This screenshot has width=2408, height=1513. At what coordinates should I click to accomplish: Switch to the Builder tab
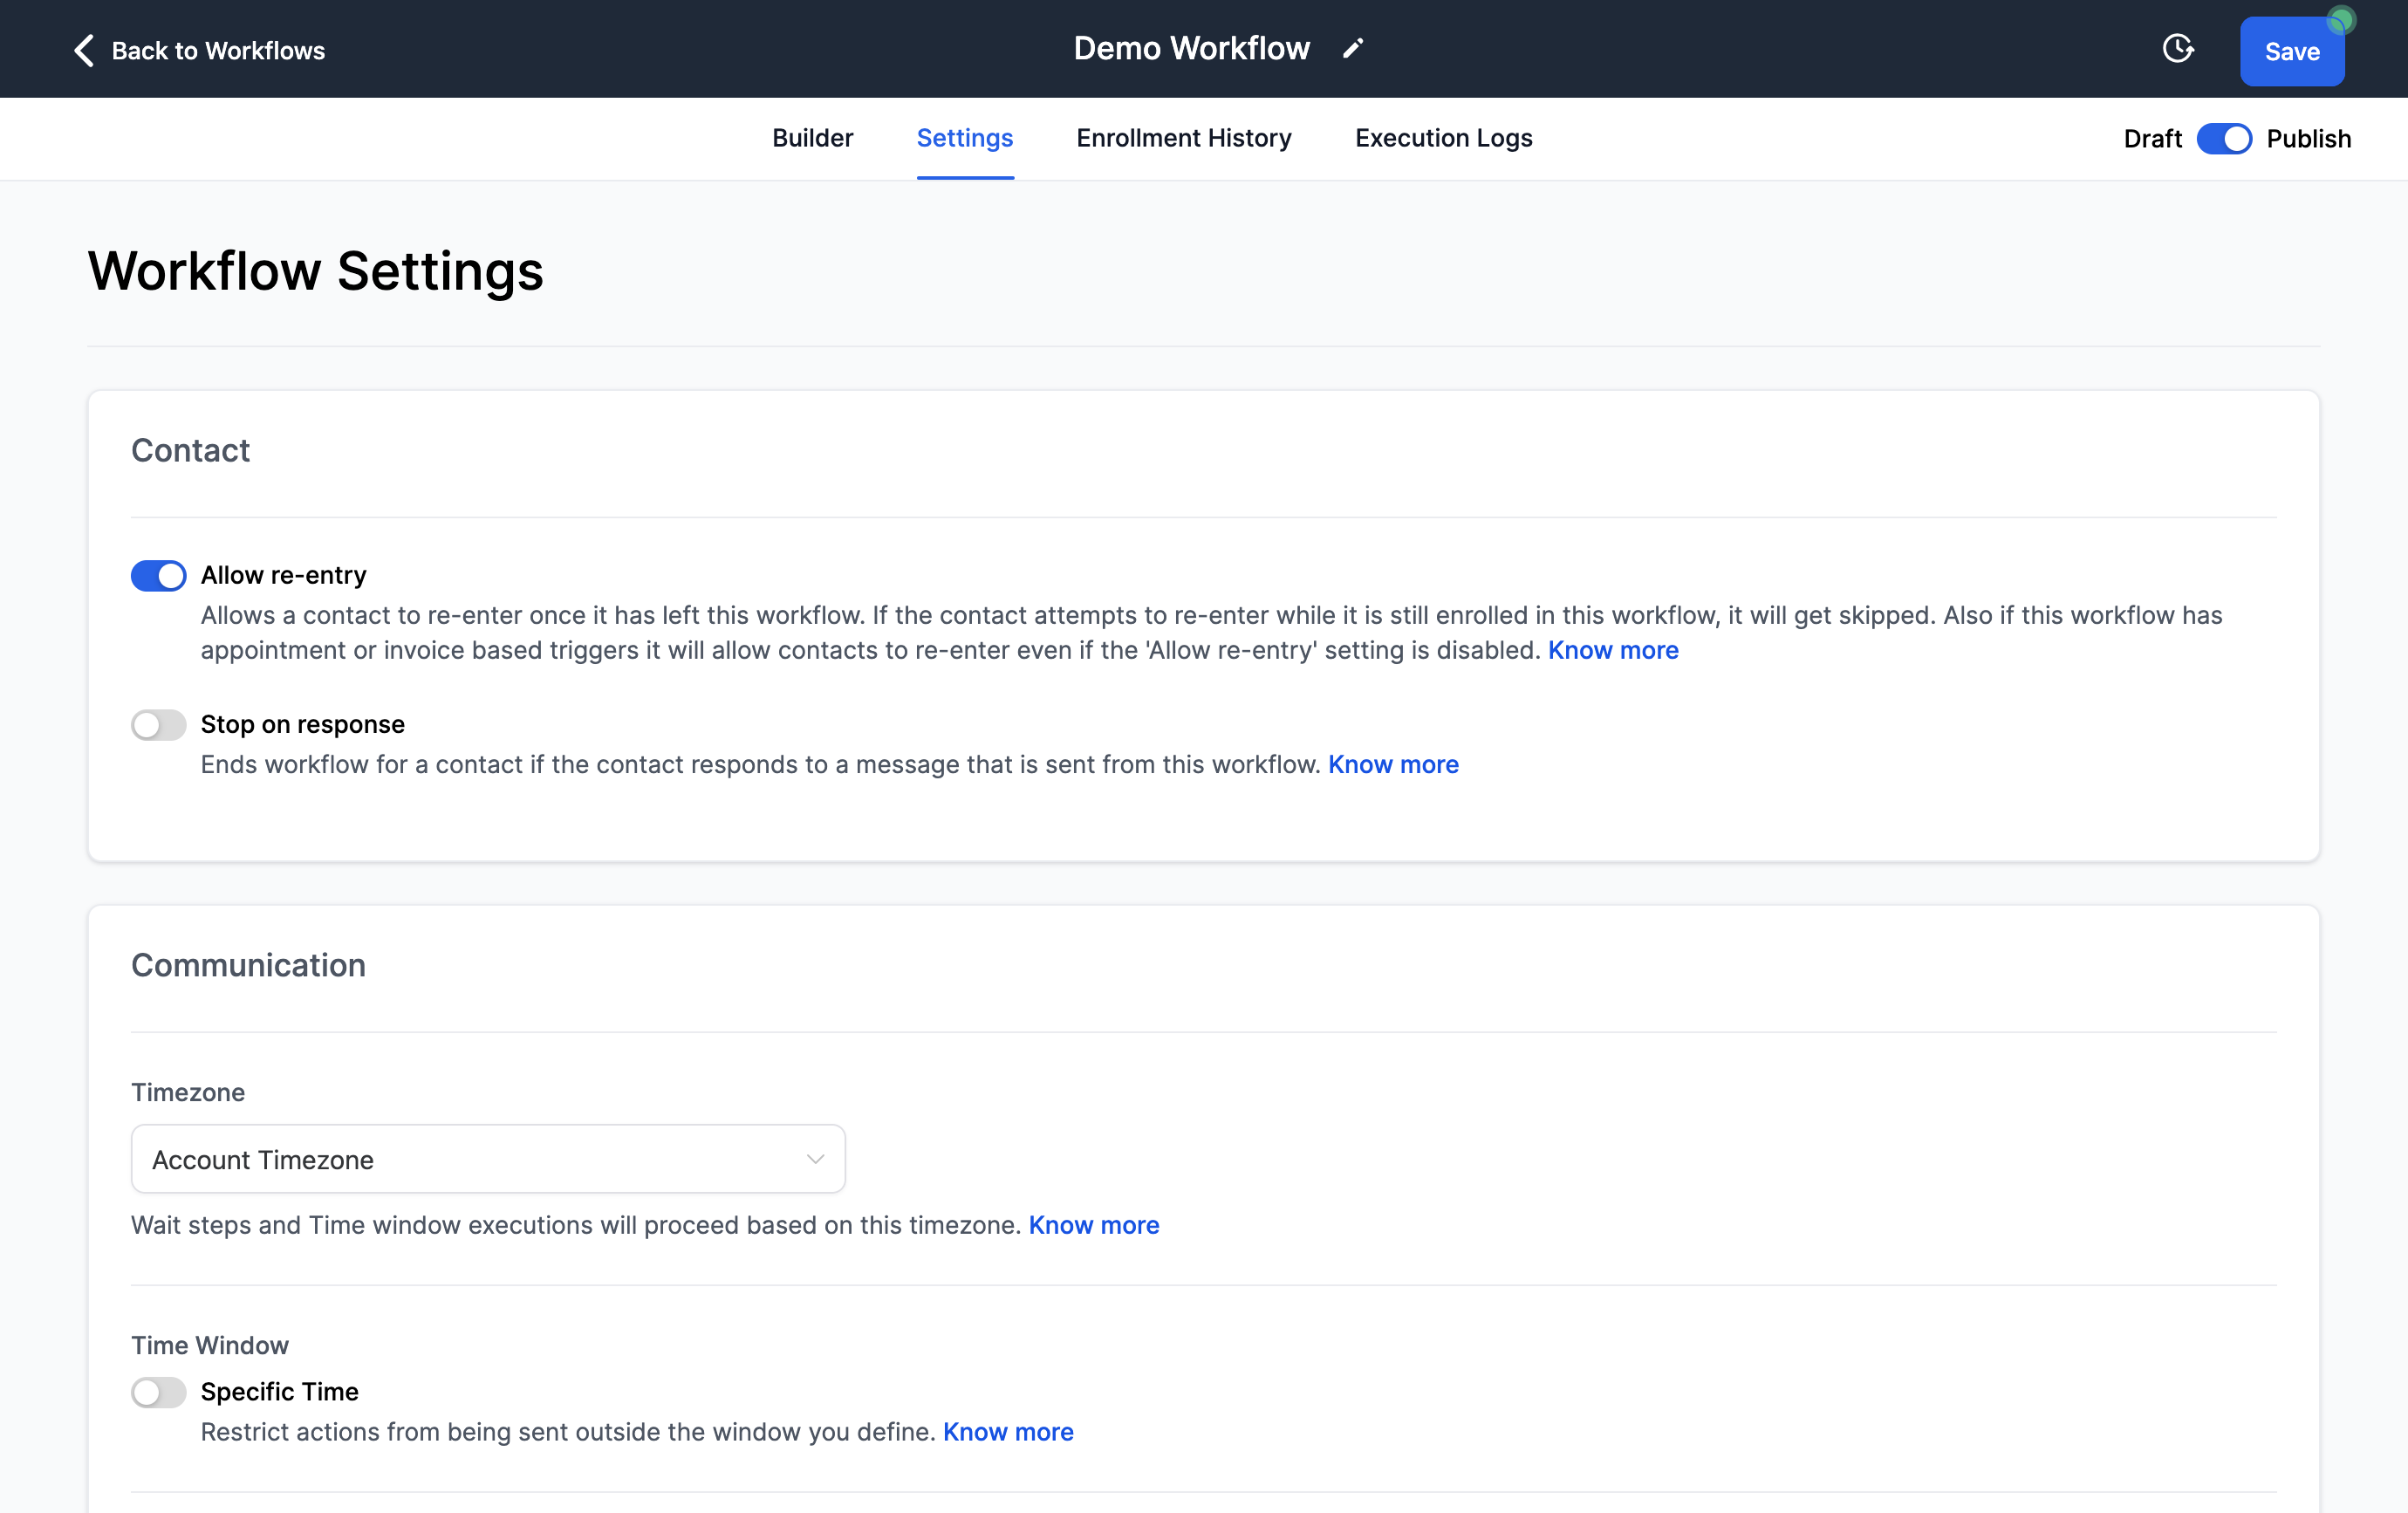click(x=812, y=138)
